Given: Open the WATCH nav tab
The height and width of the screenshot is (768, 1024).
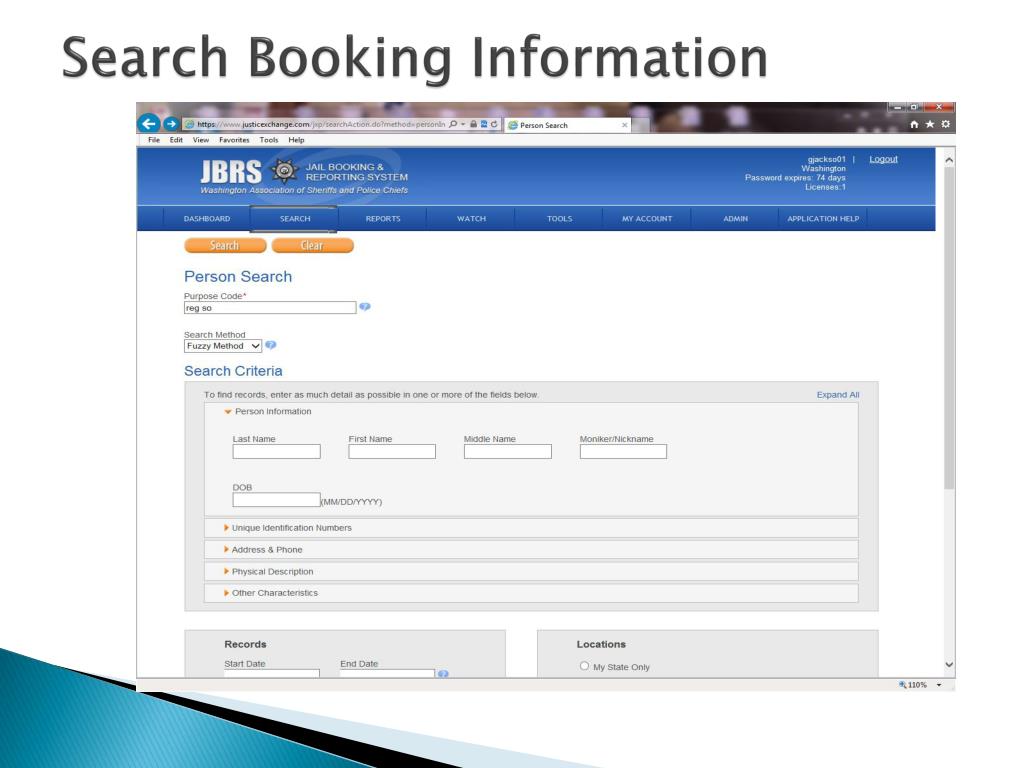Looking at the screenshot, I should point(471,219).
